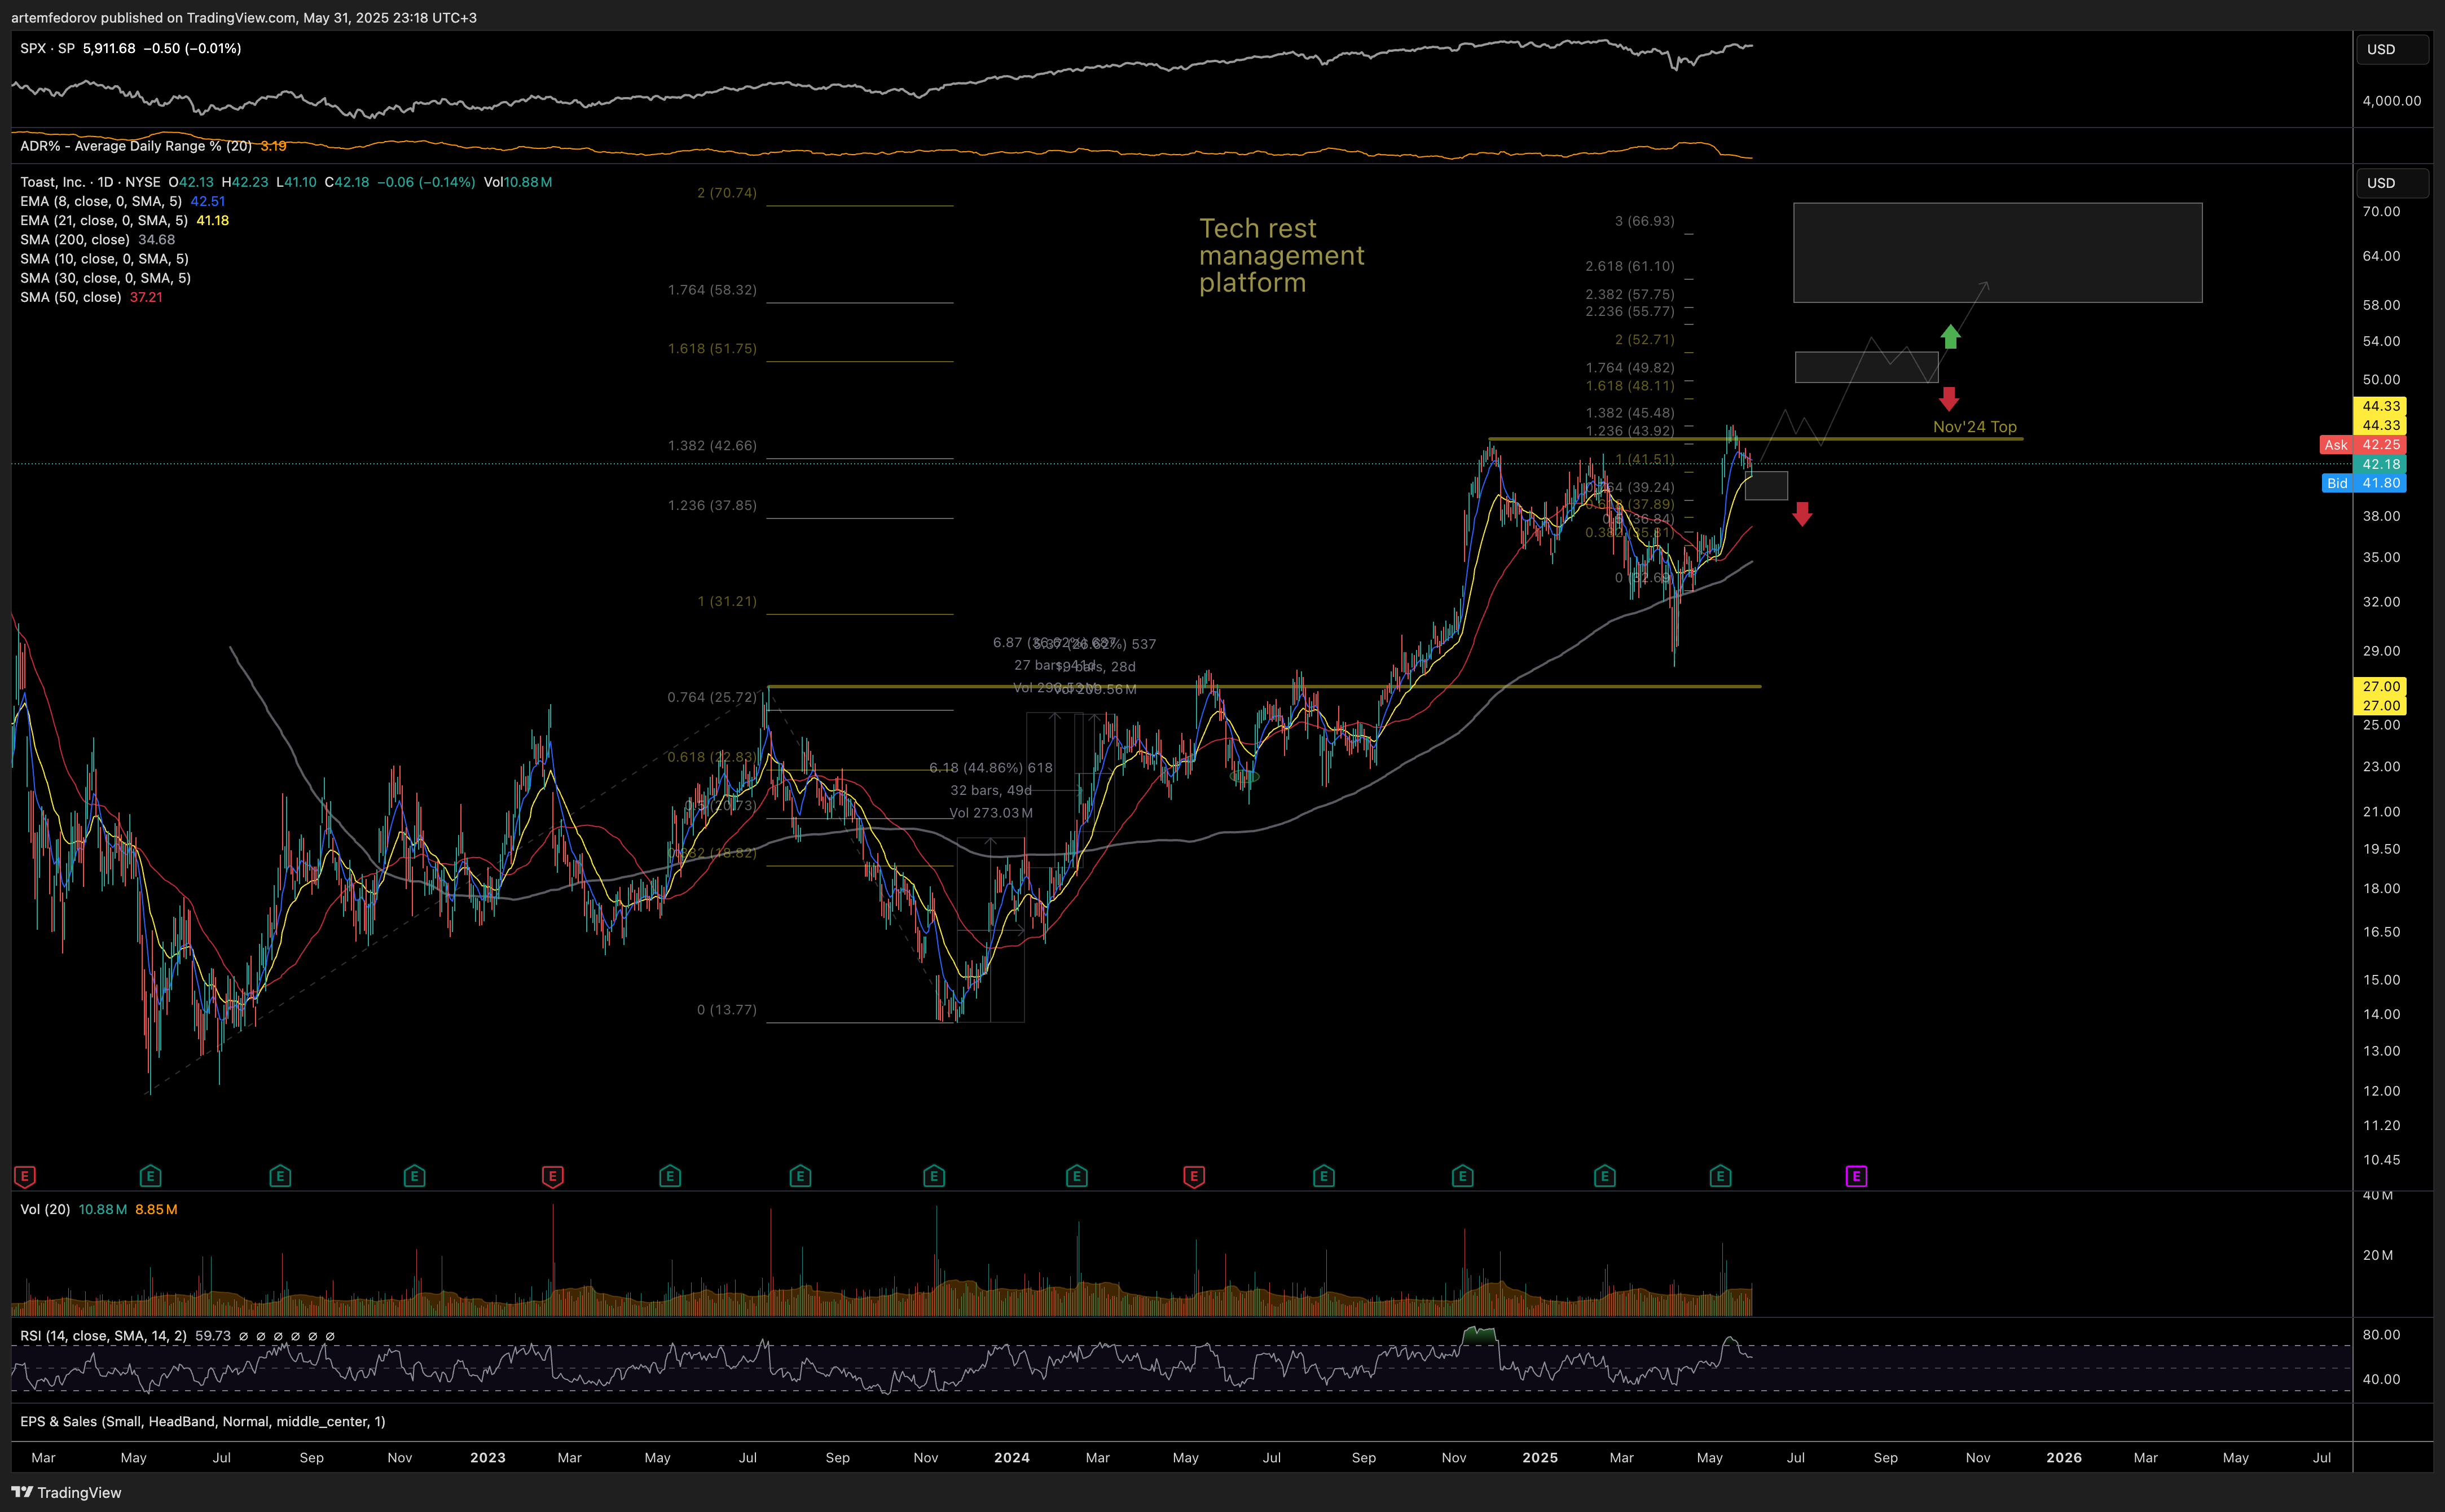Click the Fib extension label 2.382 (57.75)
The width and height of the screenshot is (2445, 1512).
(x=1629, y=294)
